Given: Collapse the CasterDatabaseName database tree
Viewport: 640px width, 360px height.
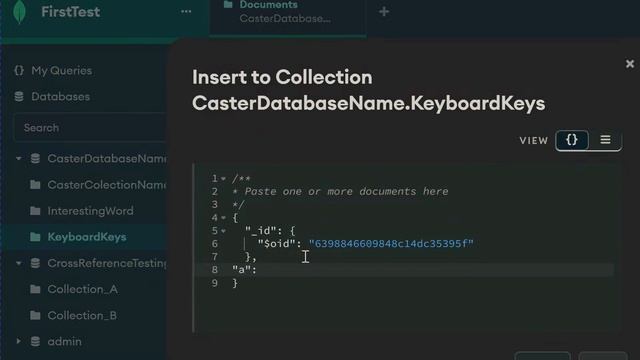Looking at the screenshot, I should point(18,158).
